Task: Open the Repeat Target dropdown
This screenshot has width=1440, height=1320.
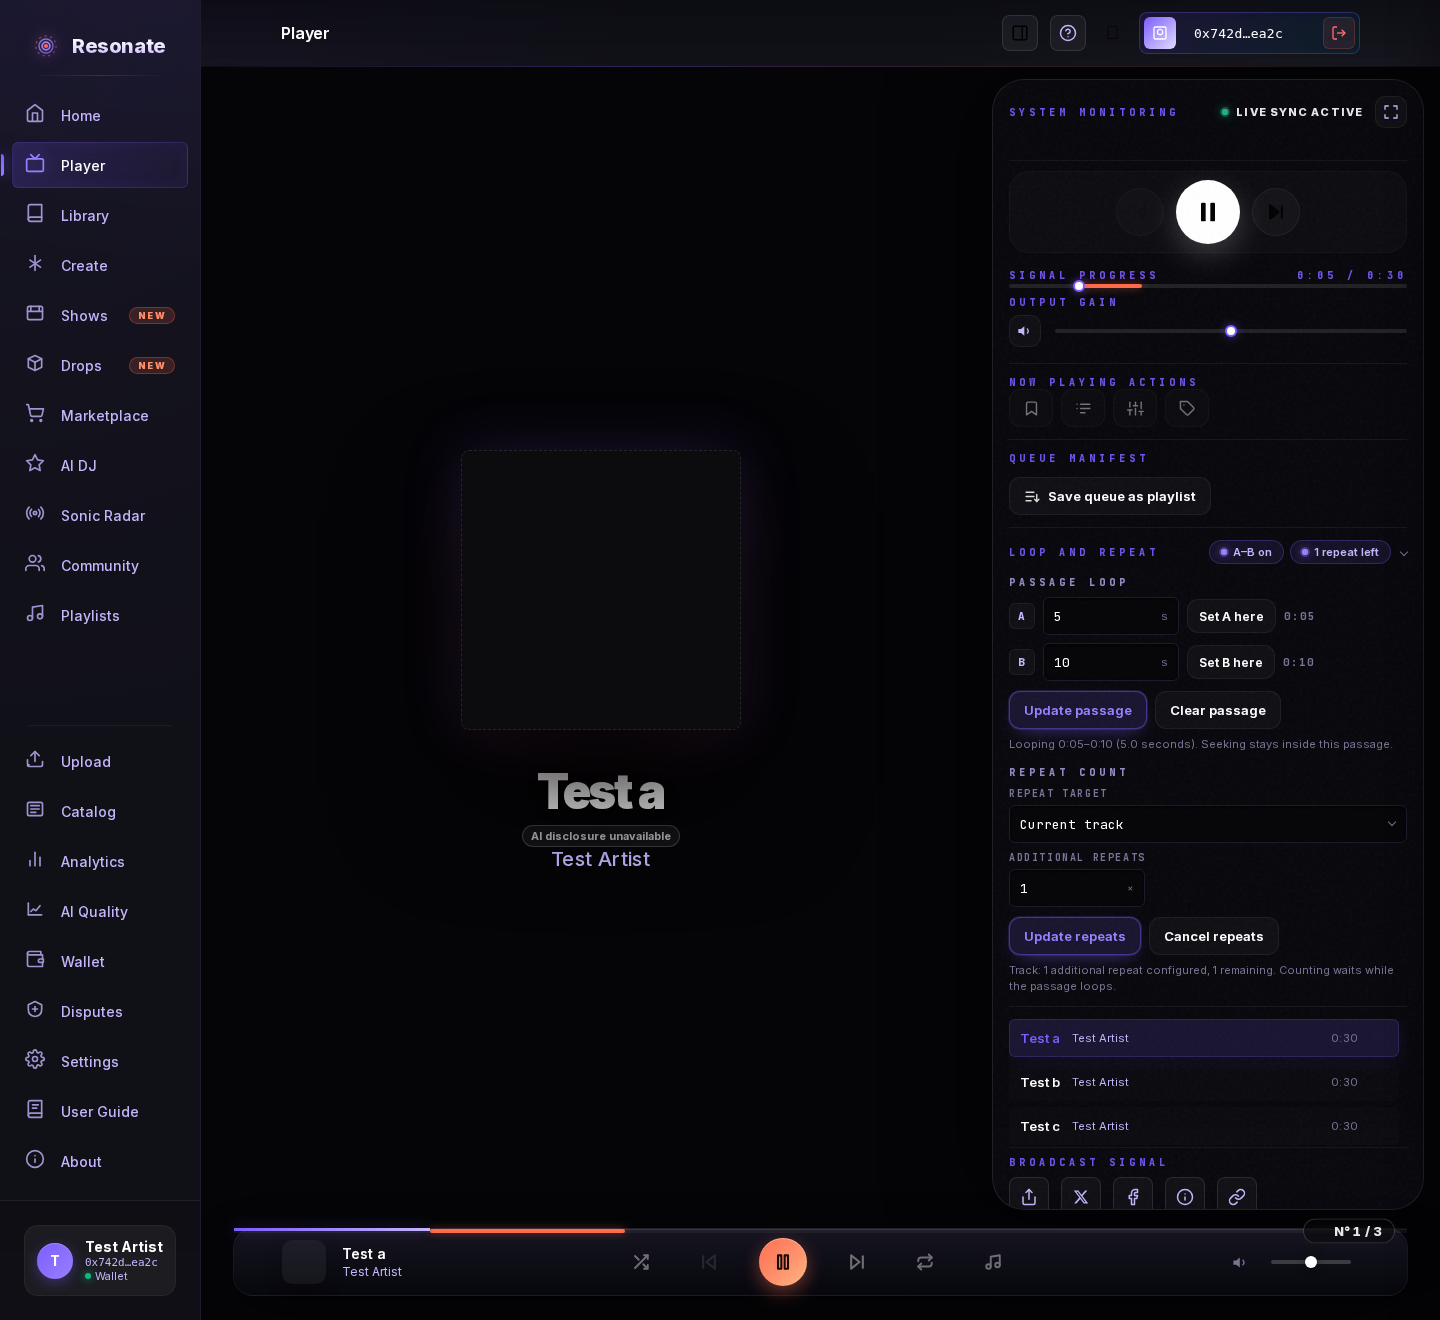Action: coord(1208,824)
